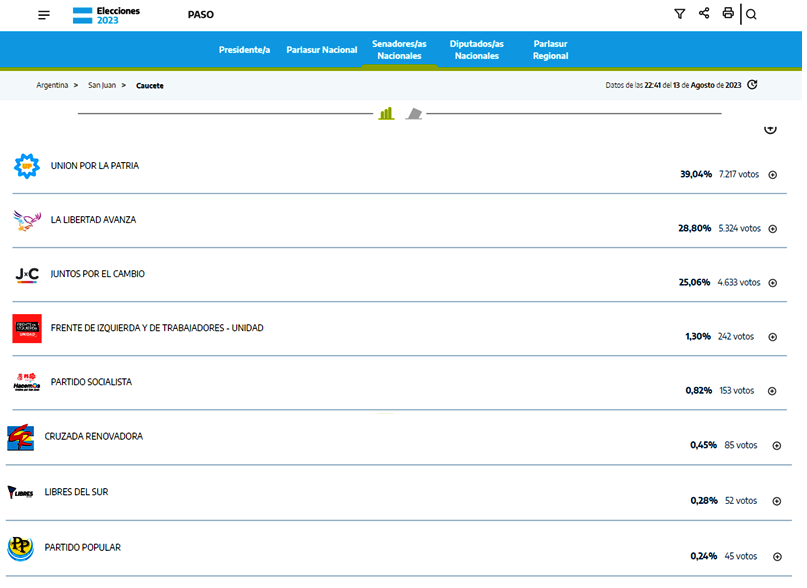Open the search magnifier
Viewport: 807px width, 588px height.
(752, 15)
